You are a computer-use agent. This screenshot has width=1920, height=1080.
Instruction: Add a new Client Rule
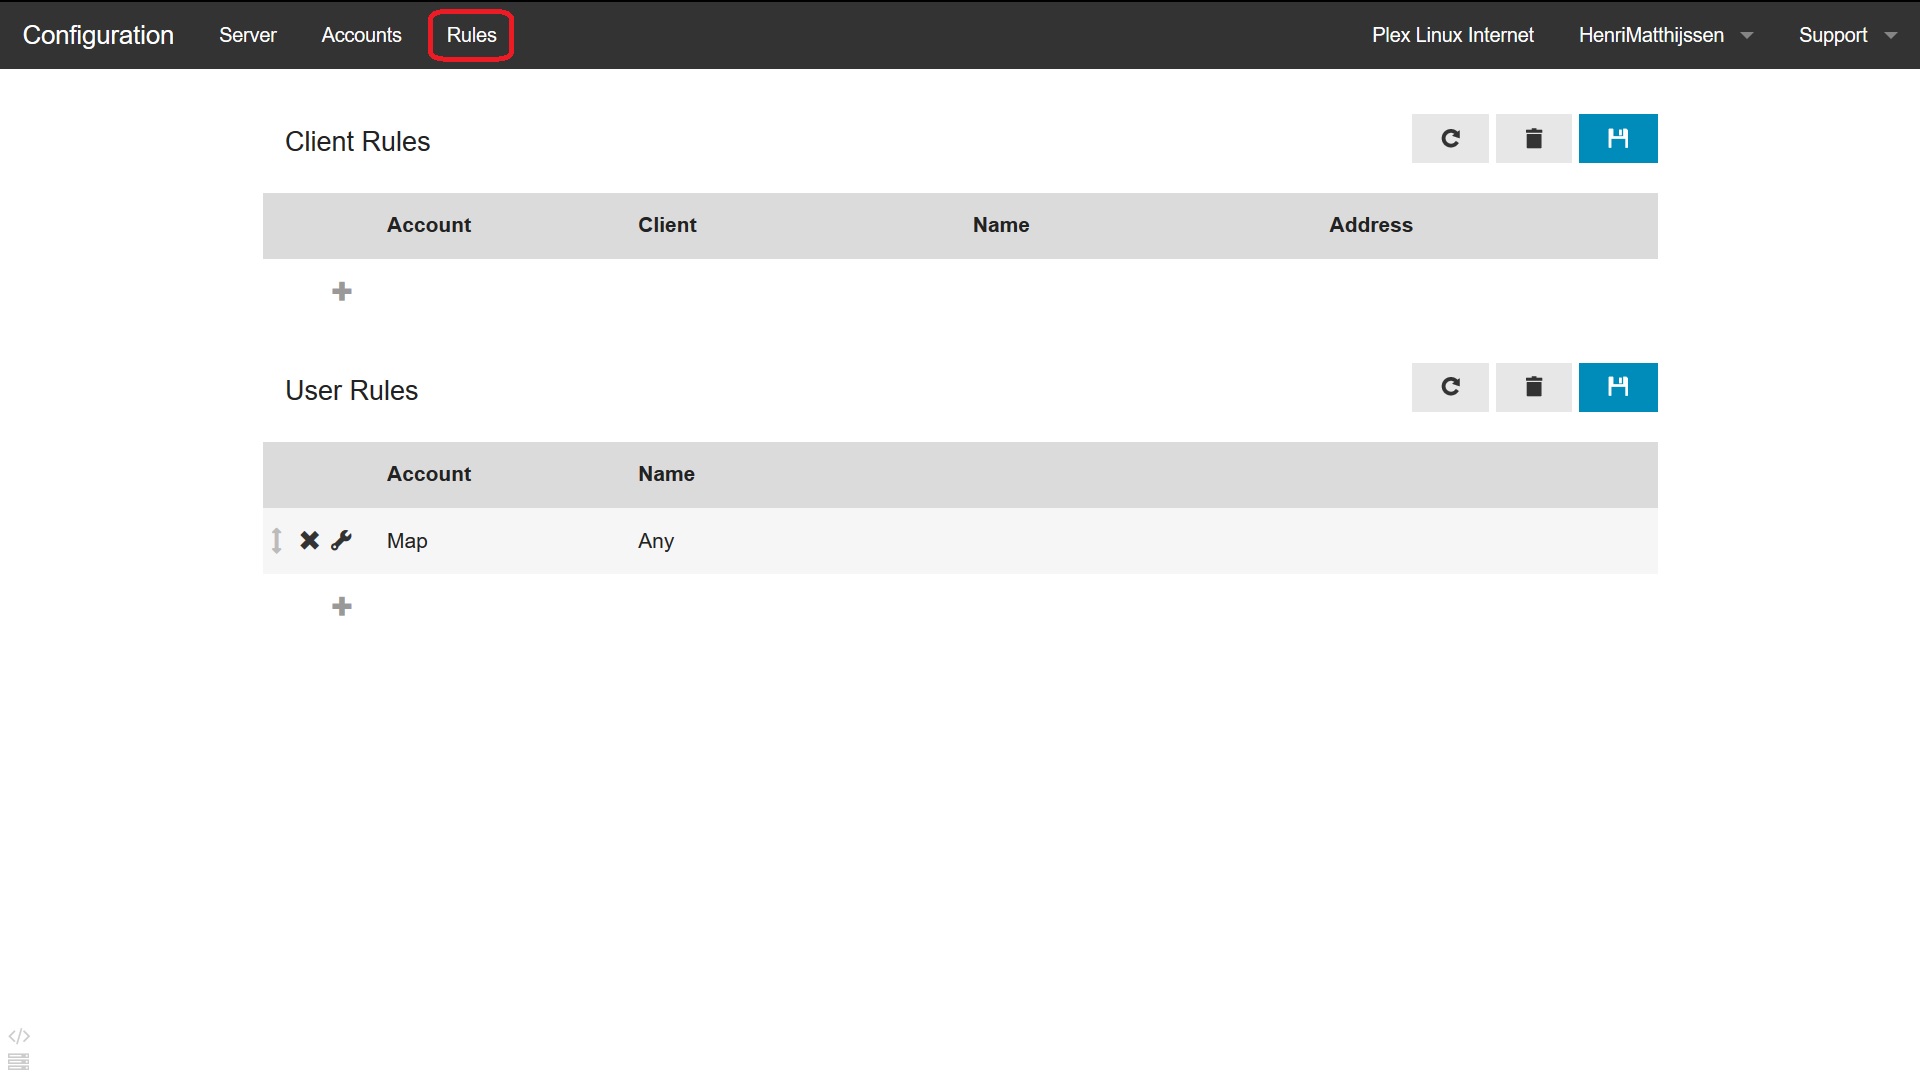pyautogui.click(x=341, y=291)
